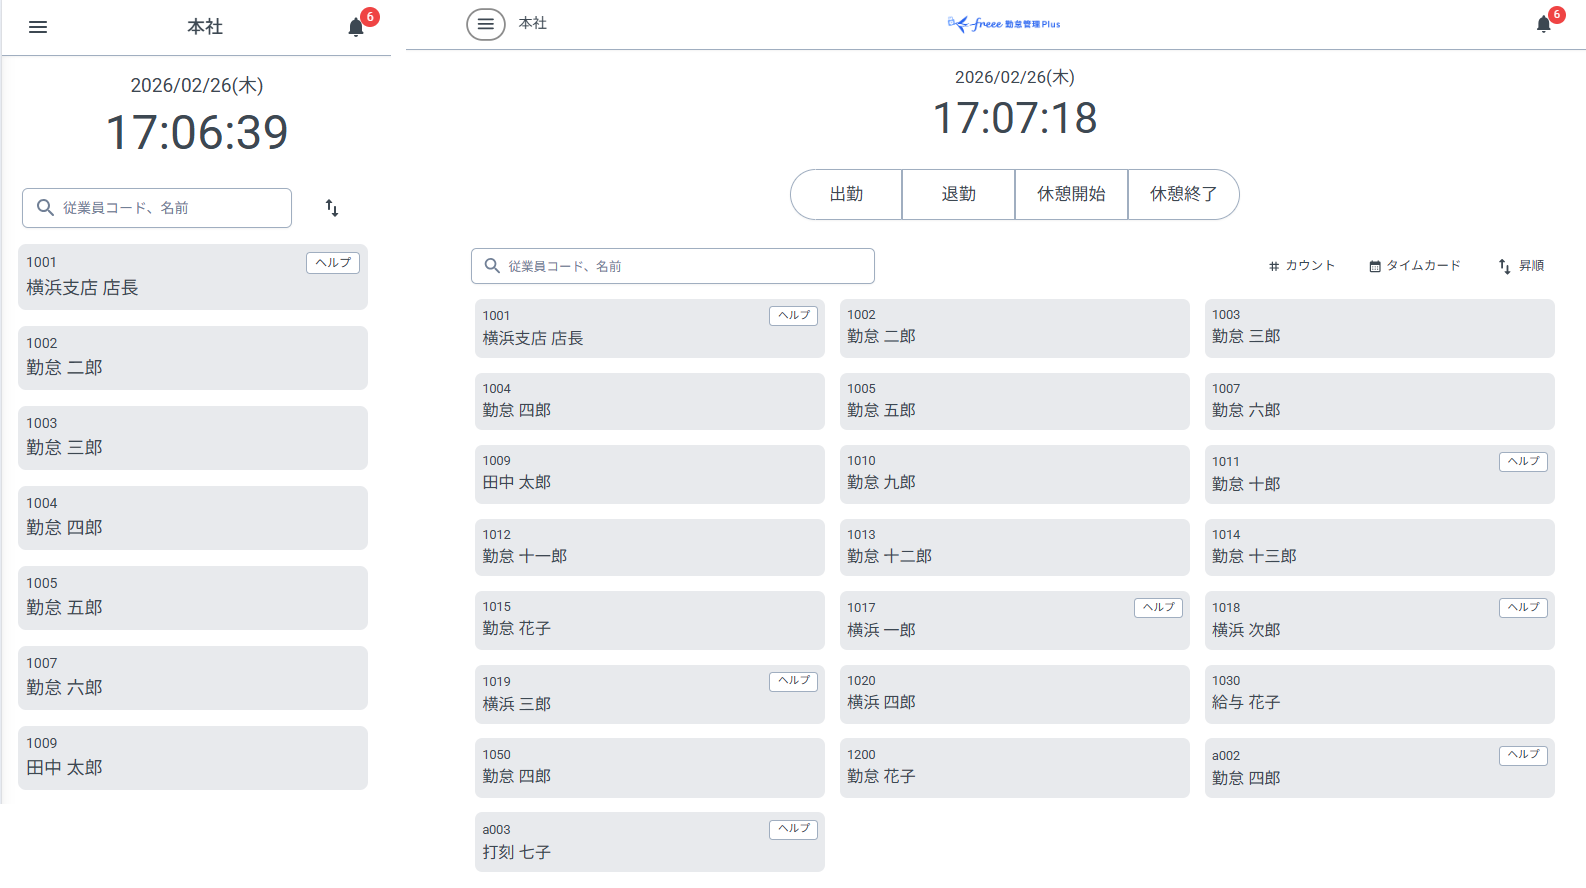Select 1009 田中 太郎 in left panel
The image size is (1586, 888).
pos(193,758)
